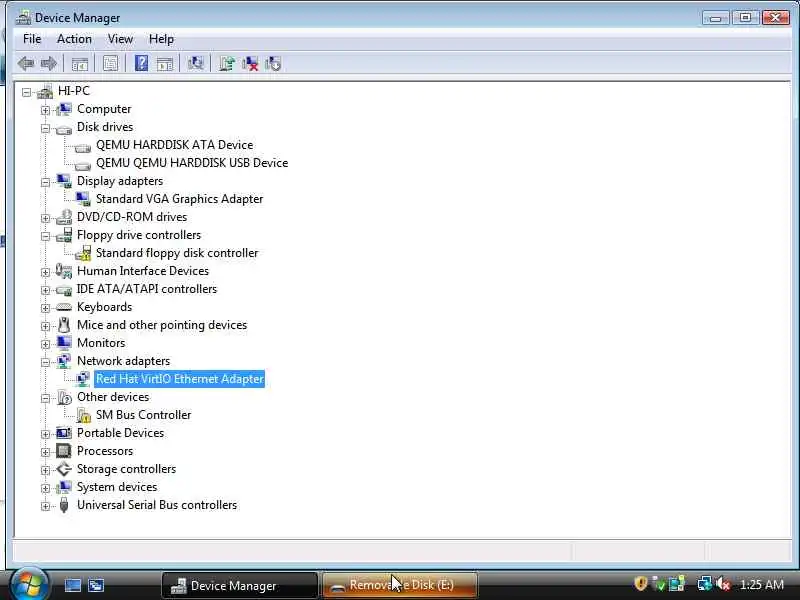Click the Disk drives category icon
Screen dimensions: 800x600
[64, 128]
